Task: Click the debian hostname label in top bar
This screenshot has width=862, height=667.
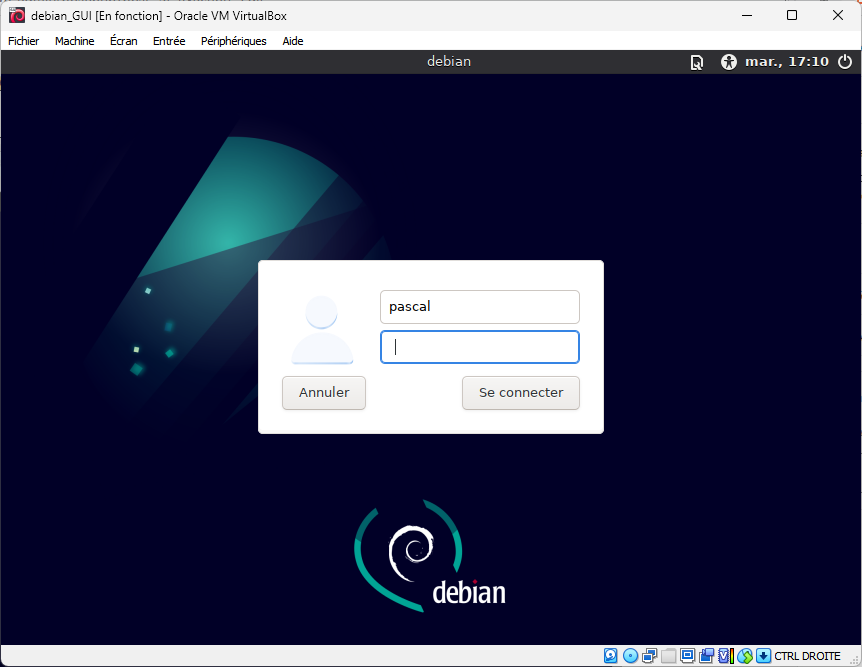Action: pyautogui.click(x=449, y=62)
